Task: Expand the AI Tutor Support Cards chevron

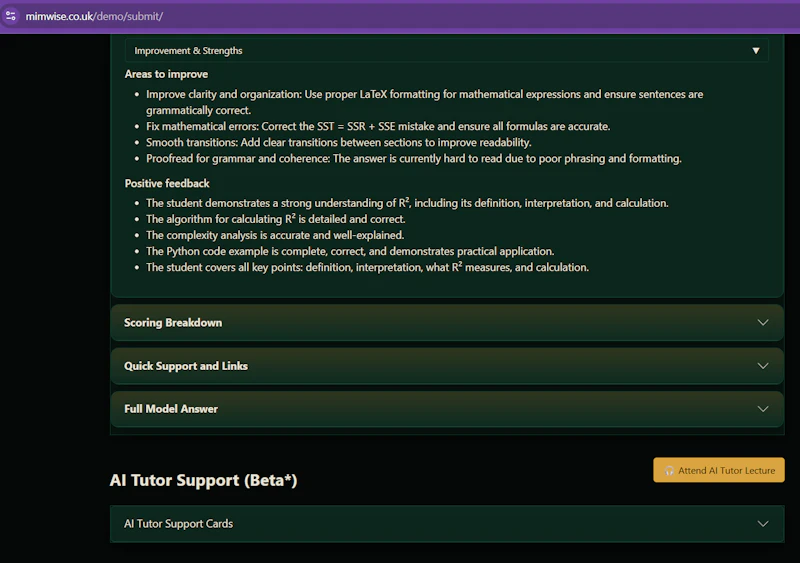Action: click(763, 524)
